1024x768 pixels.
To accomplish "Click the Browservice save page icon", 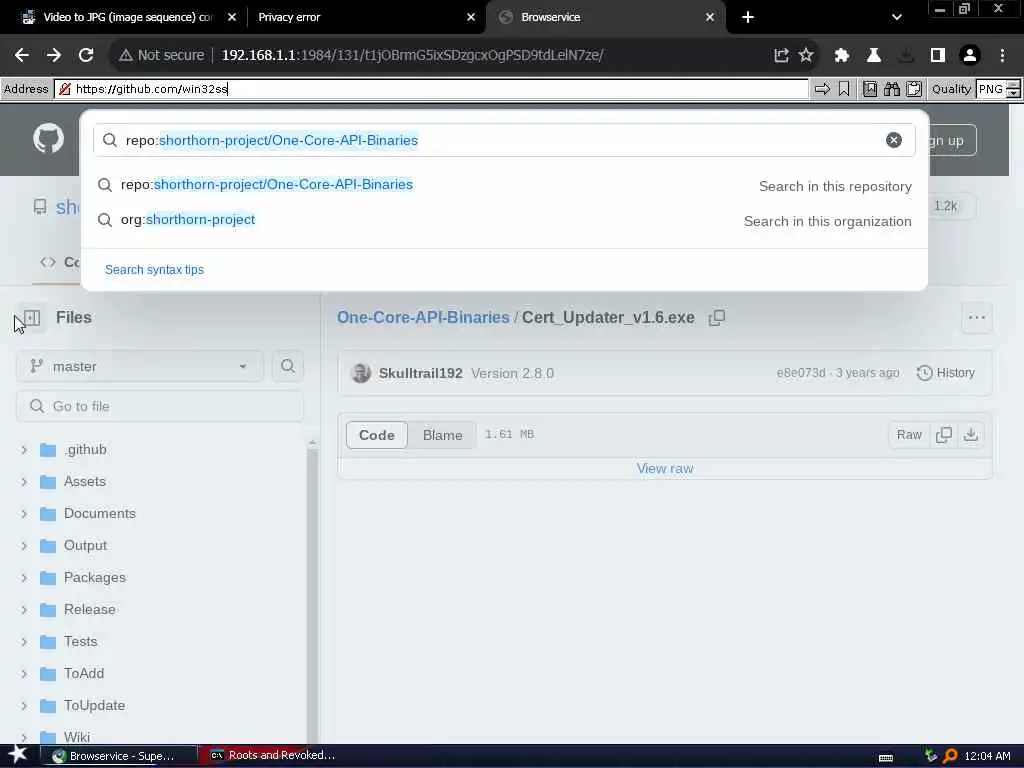I will click(870, 89).
